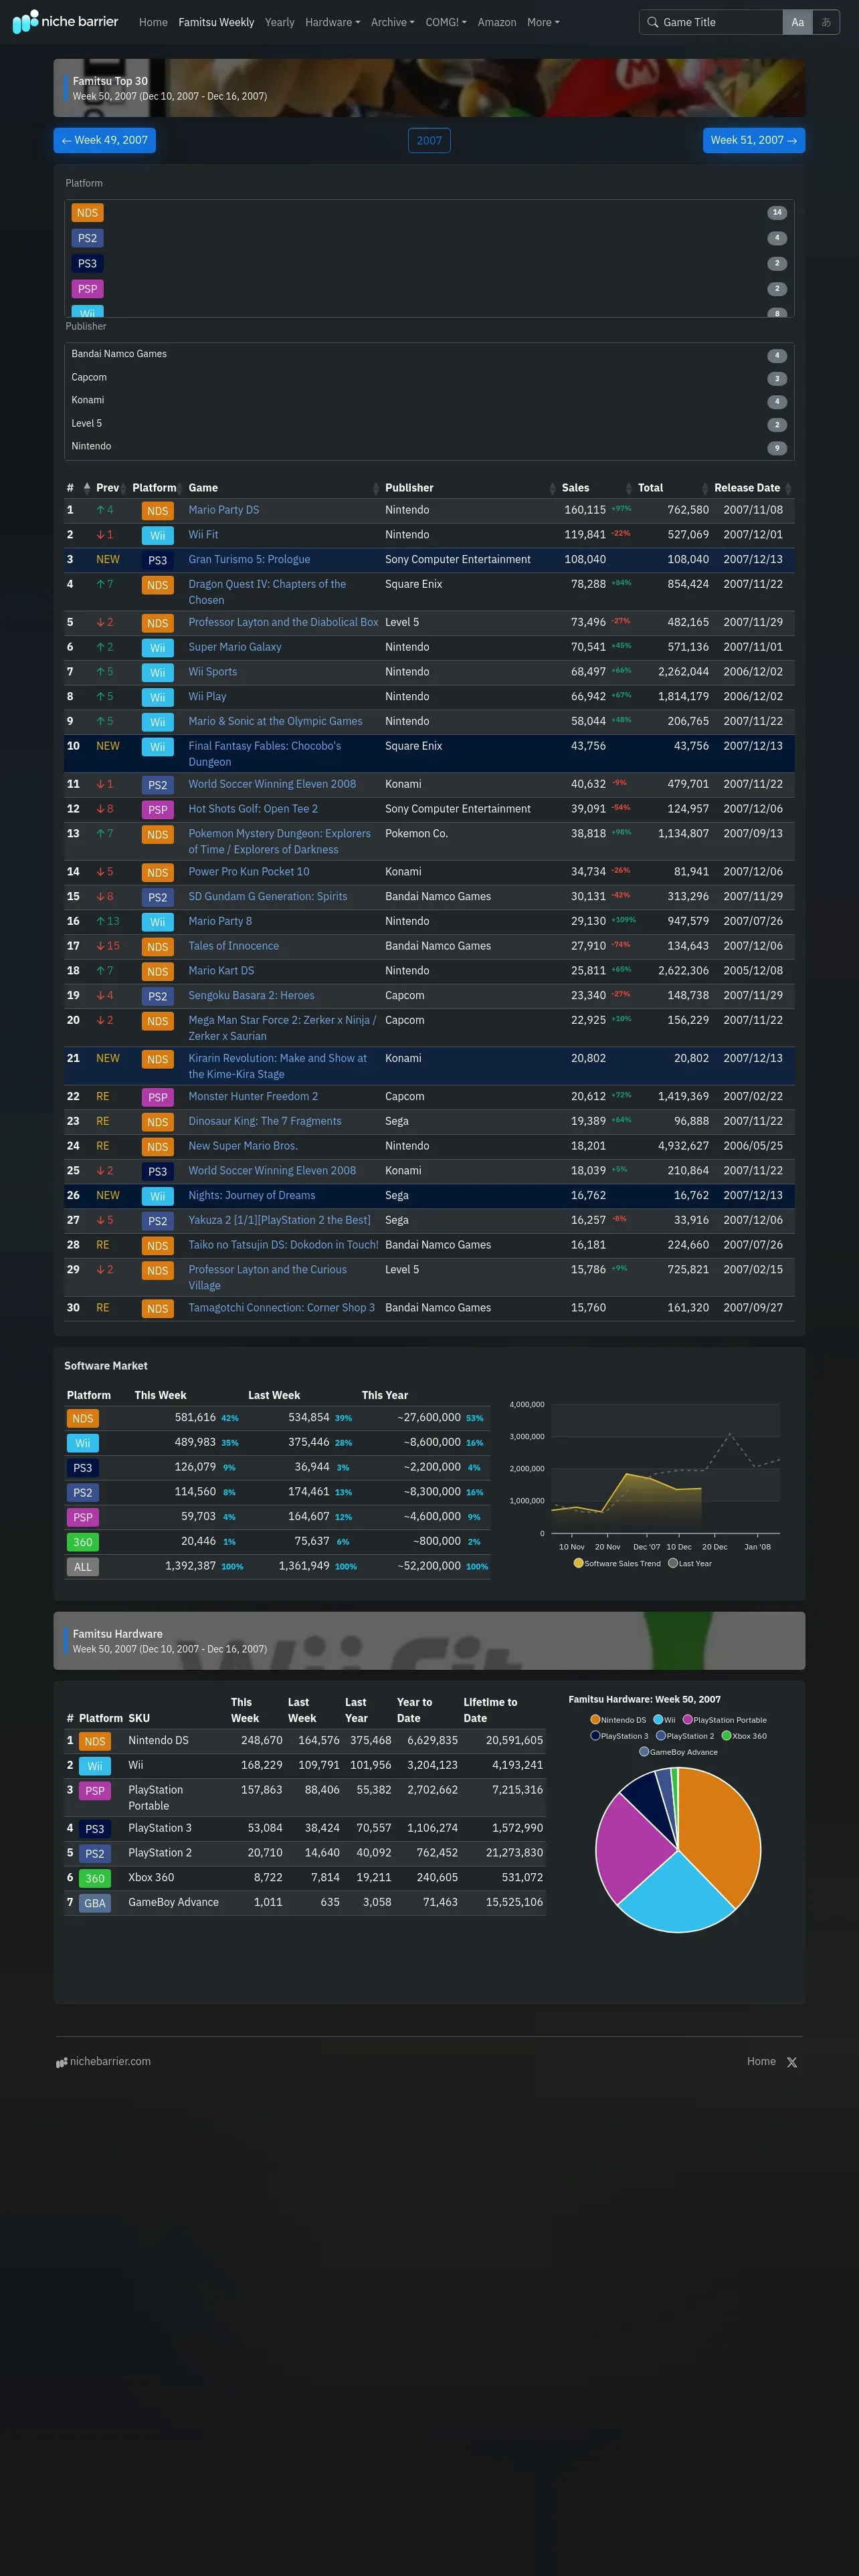Toggle Software Sales Trend legend
The width and height of the screenshot is (859, 2576).
point(617,1563)
